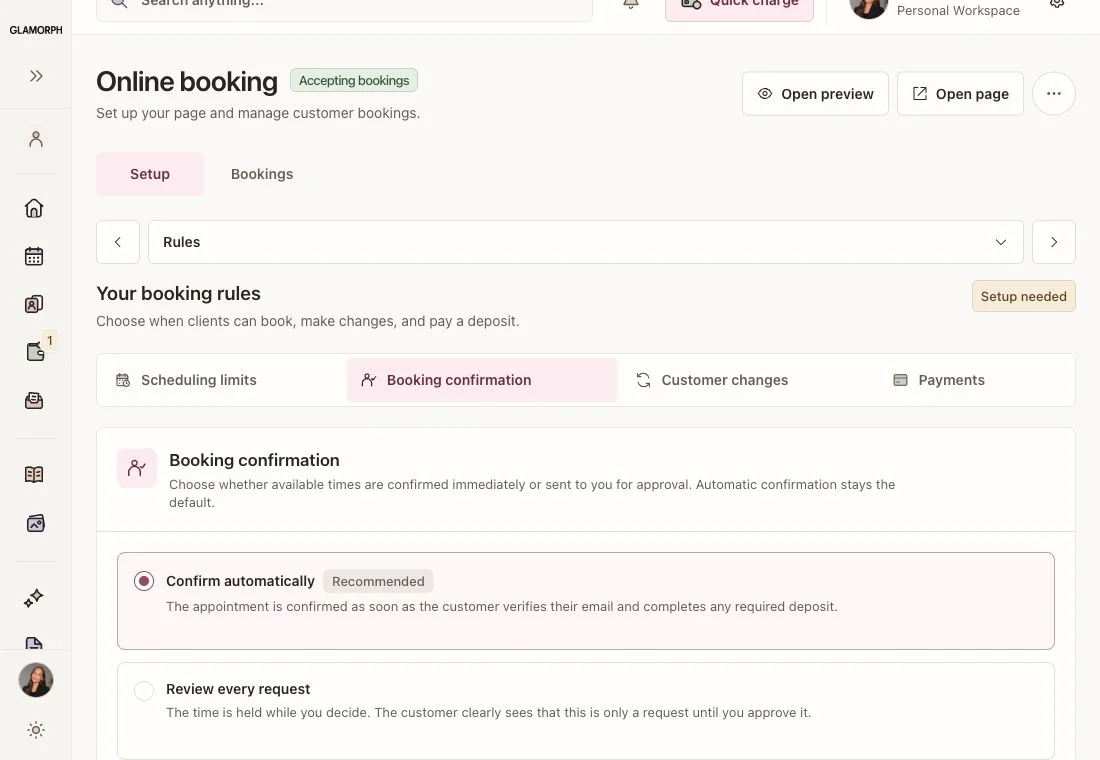Open the user avatar in sidebar
Image resolution: width=1100 pixels, height=760 pixels.
click(36, 680)
